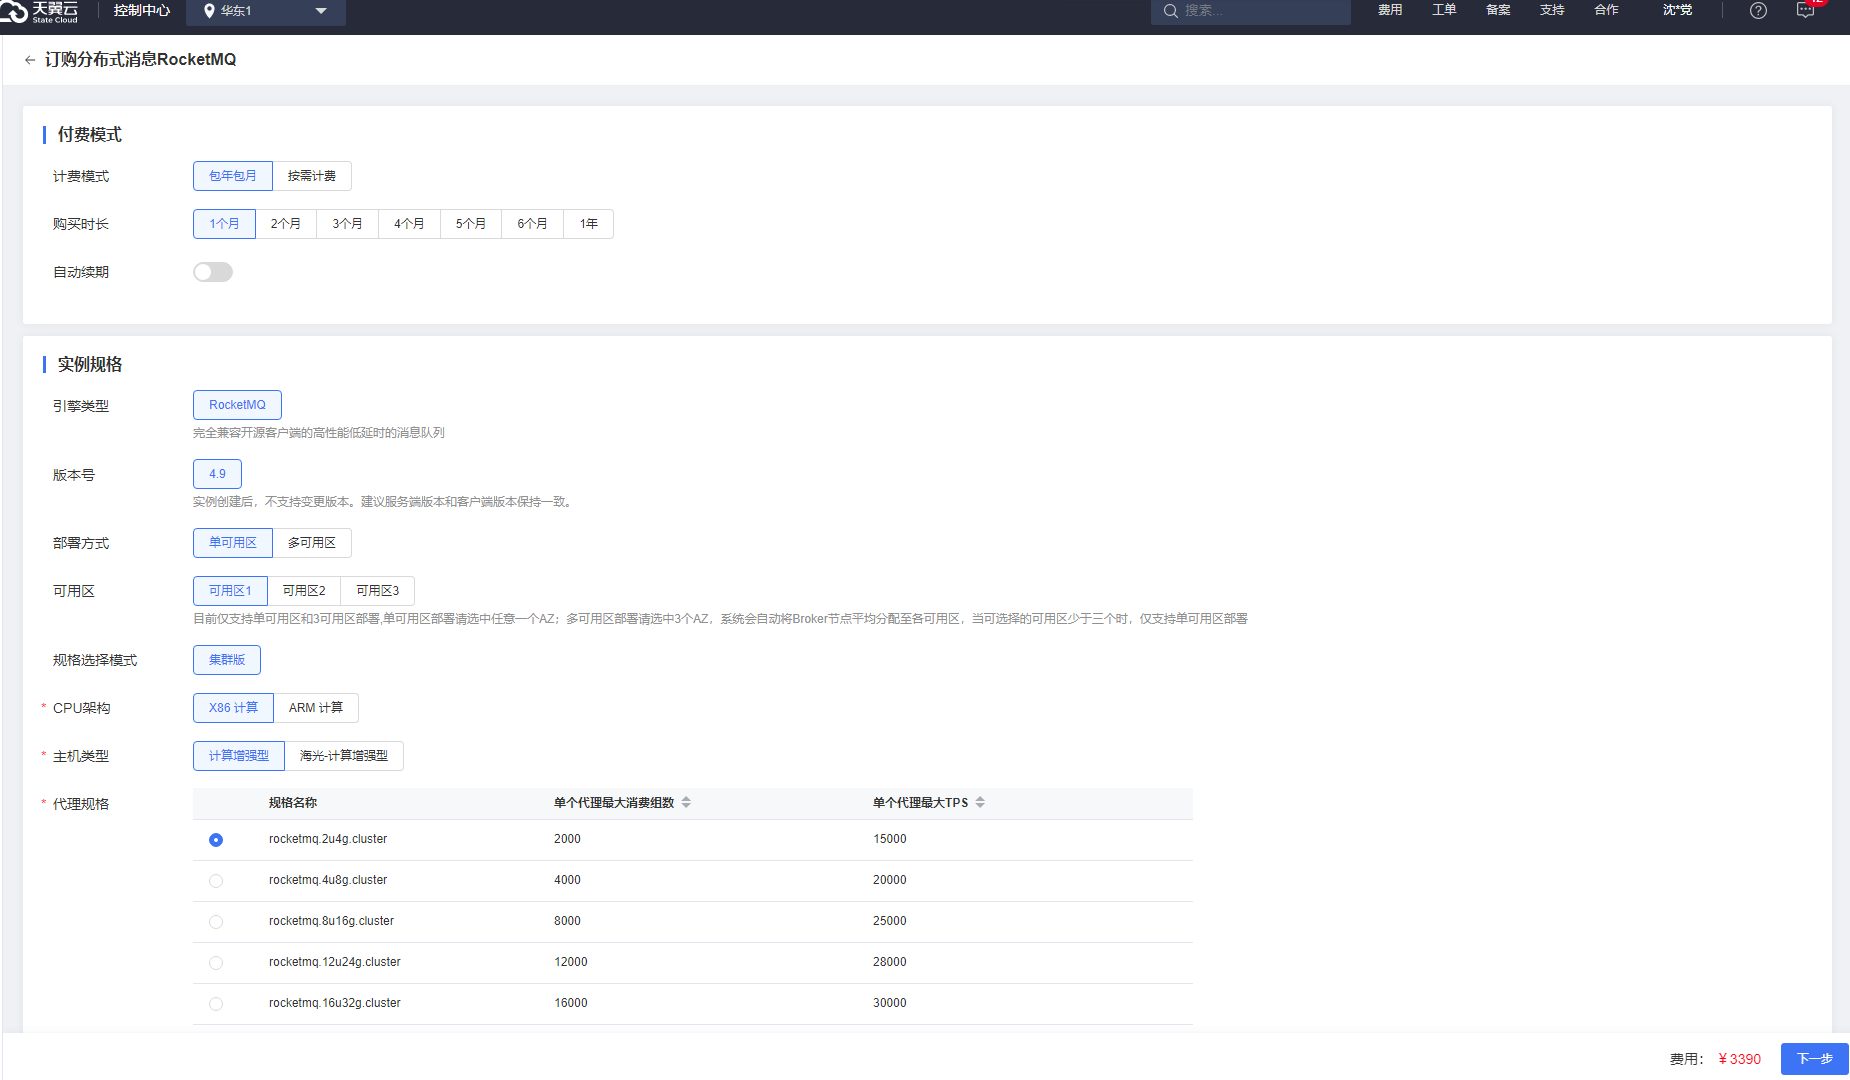Select 4个月 purchase duration
Screen dimensions: 1850x1080
(409, 224)
